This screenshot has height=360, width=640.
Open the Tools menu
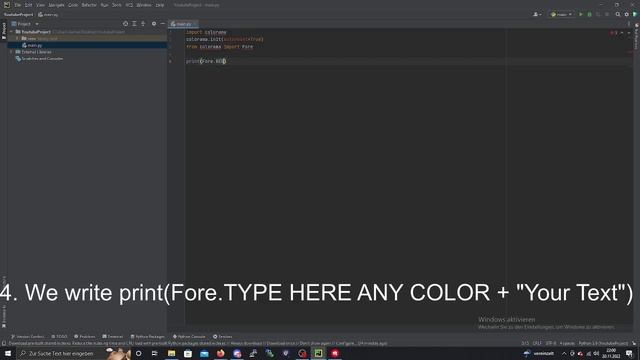coord(117,5)
